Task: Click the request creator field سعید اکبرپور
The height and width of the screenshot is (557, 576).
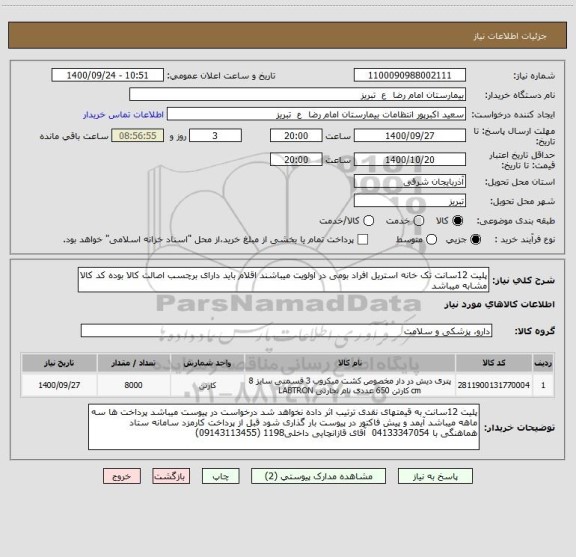Action: (x=316, y=114)
